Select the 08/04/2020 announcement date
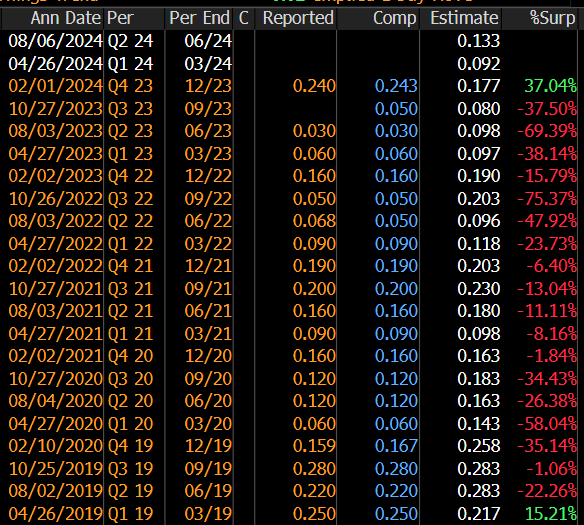 (x=55, y=401)
